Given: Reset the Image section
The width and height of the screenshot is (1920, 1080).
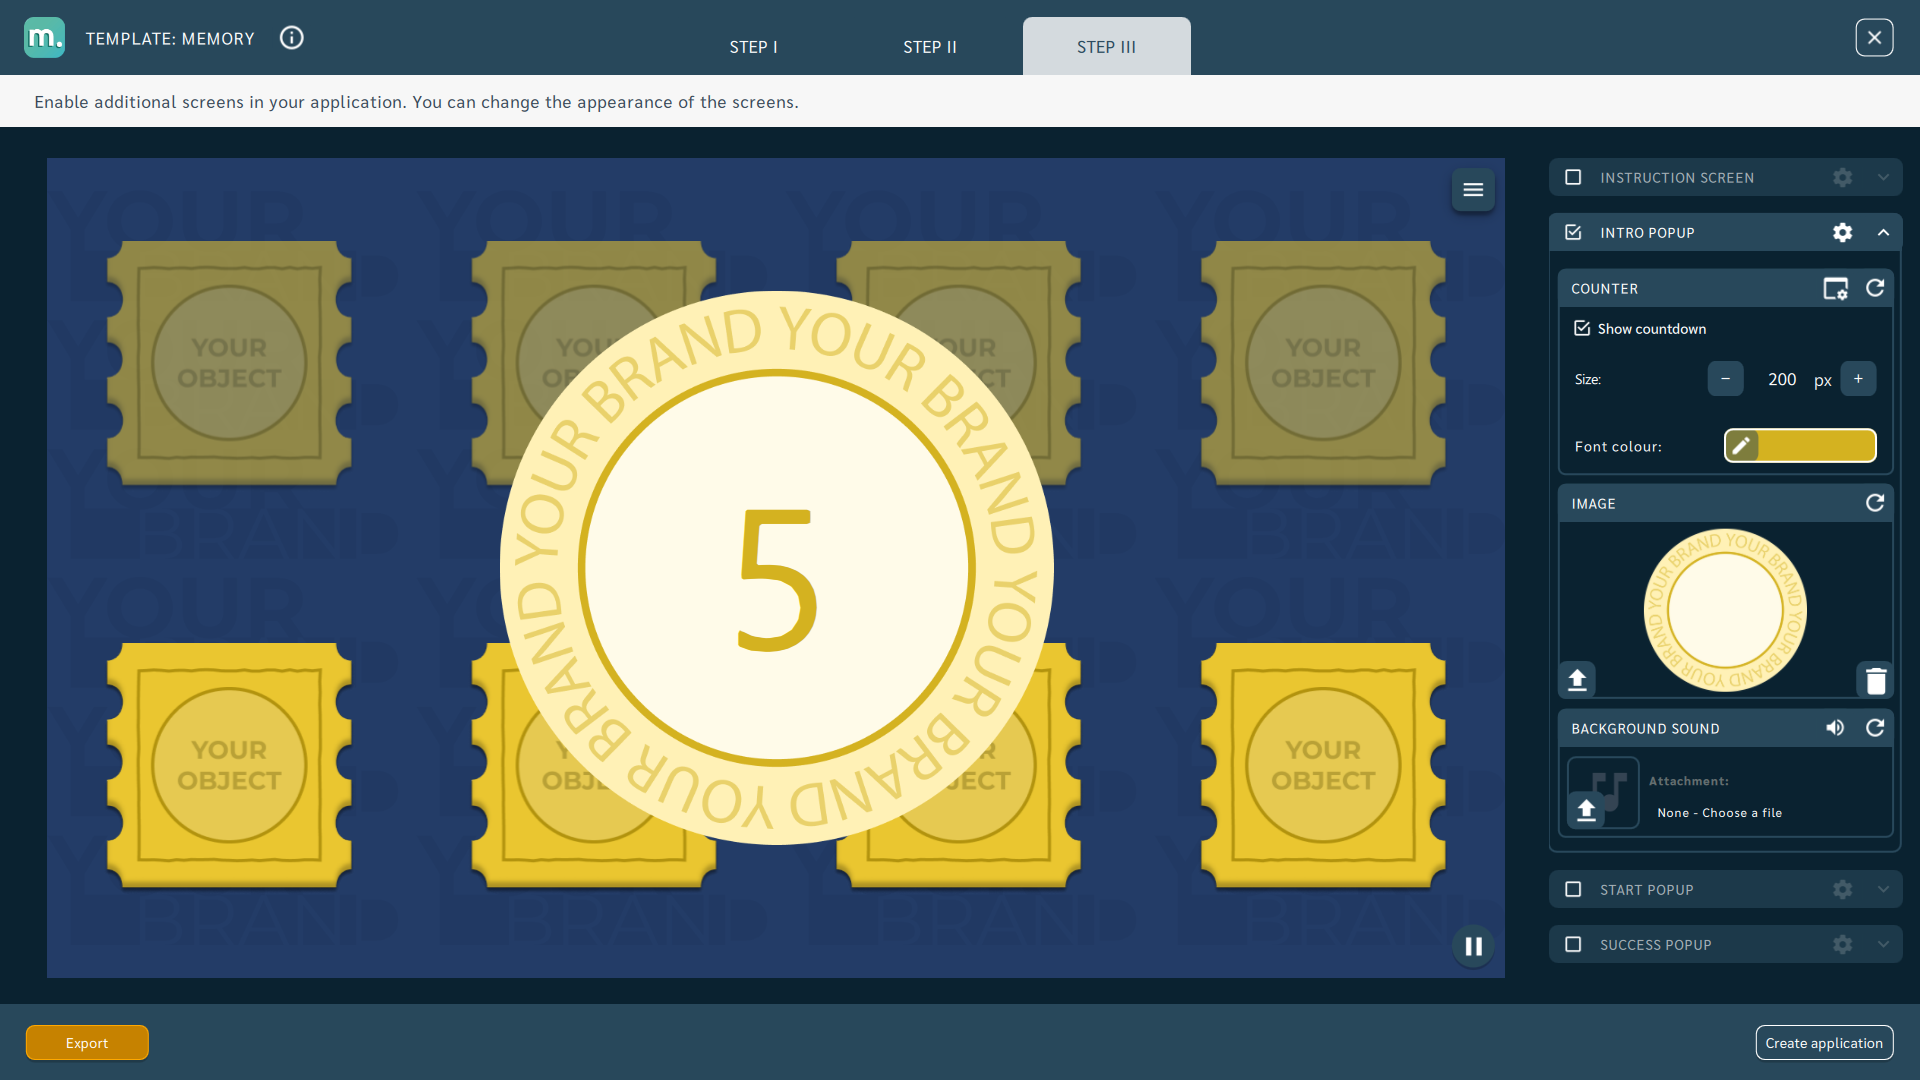Looking at the screenshot, I should [1875, 503].
